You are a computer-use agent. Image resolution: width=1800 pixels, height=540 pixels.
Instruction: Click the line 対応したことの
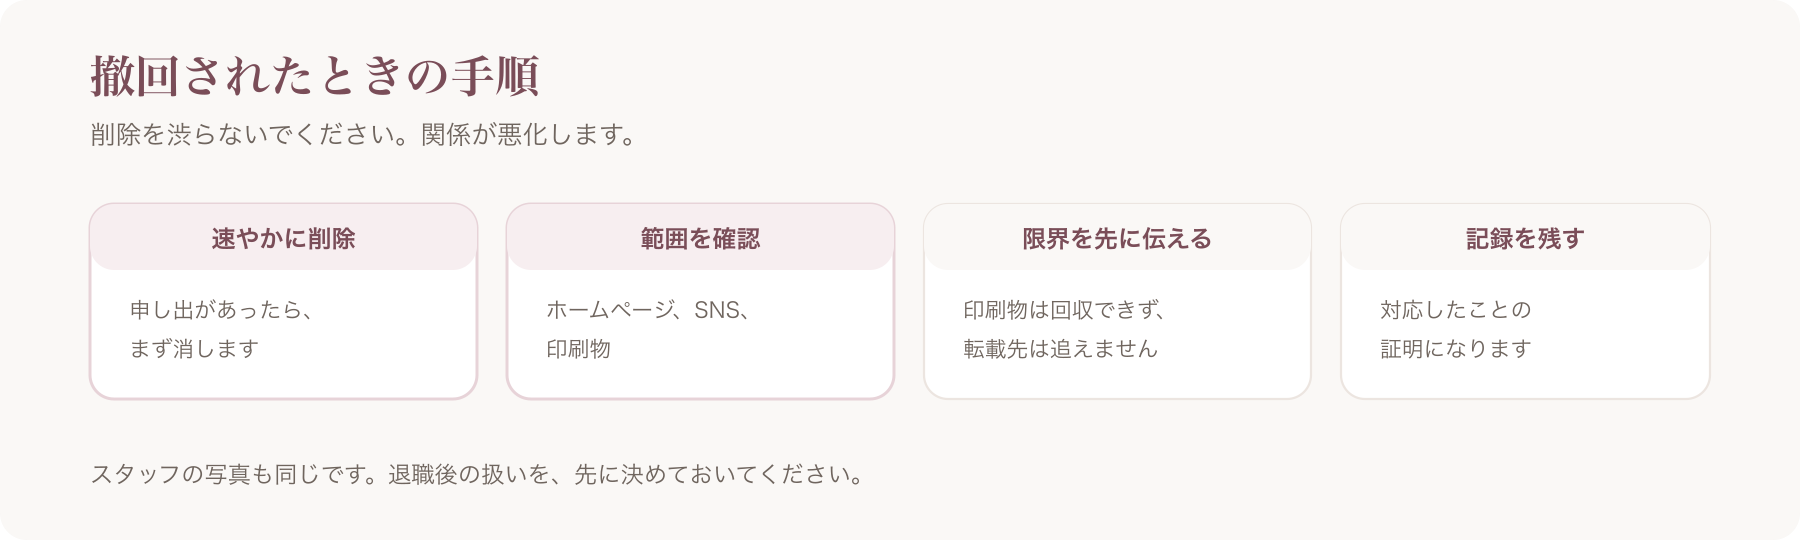pyautogui.click(x=1456, y=310)
